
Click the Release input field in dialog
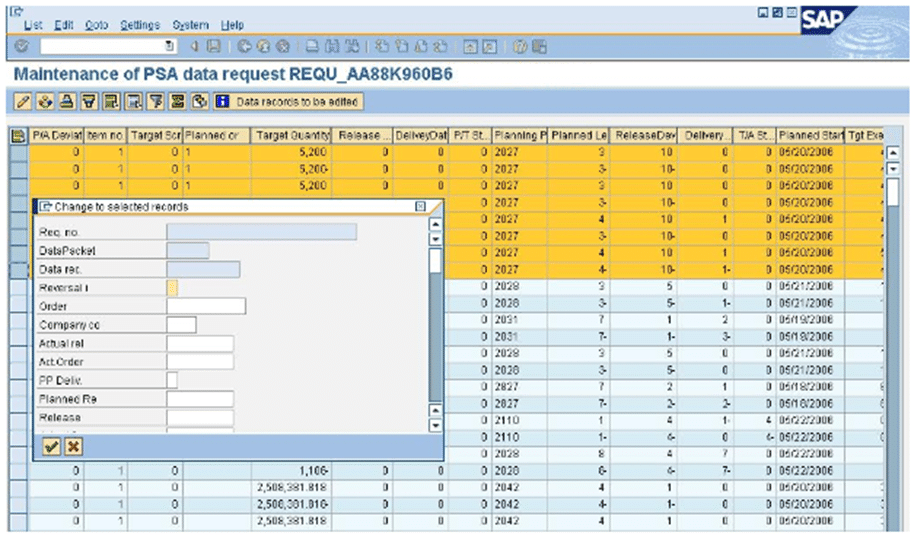point(200,418)
